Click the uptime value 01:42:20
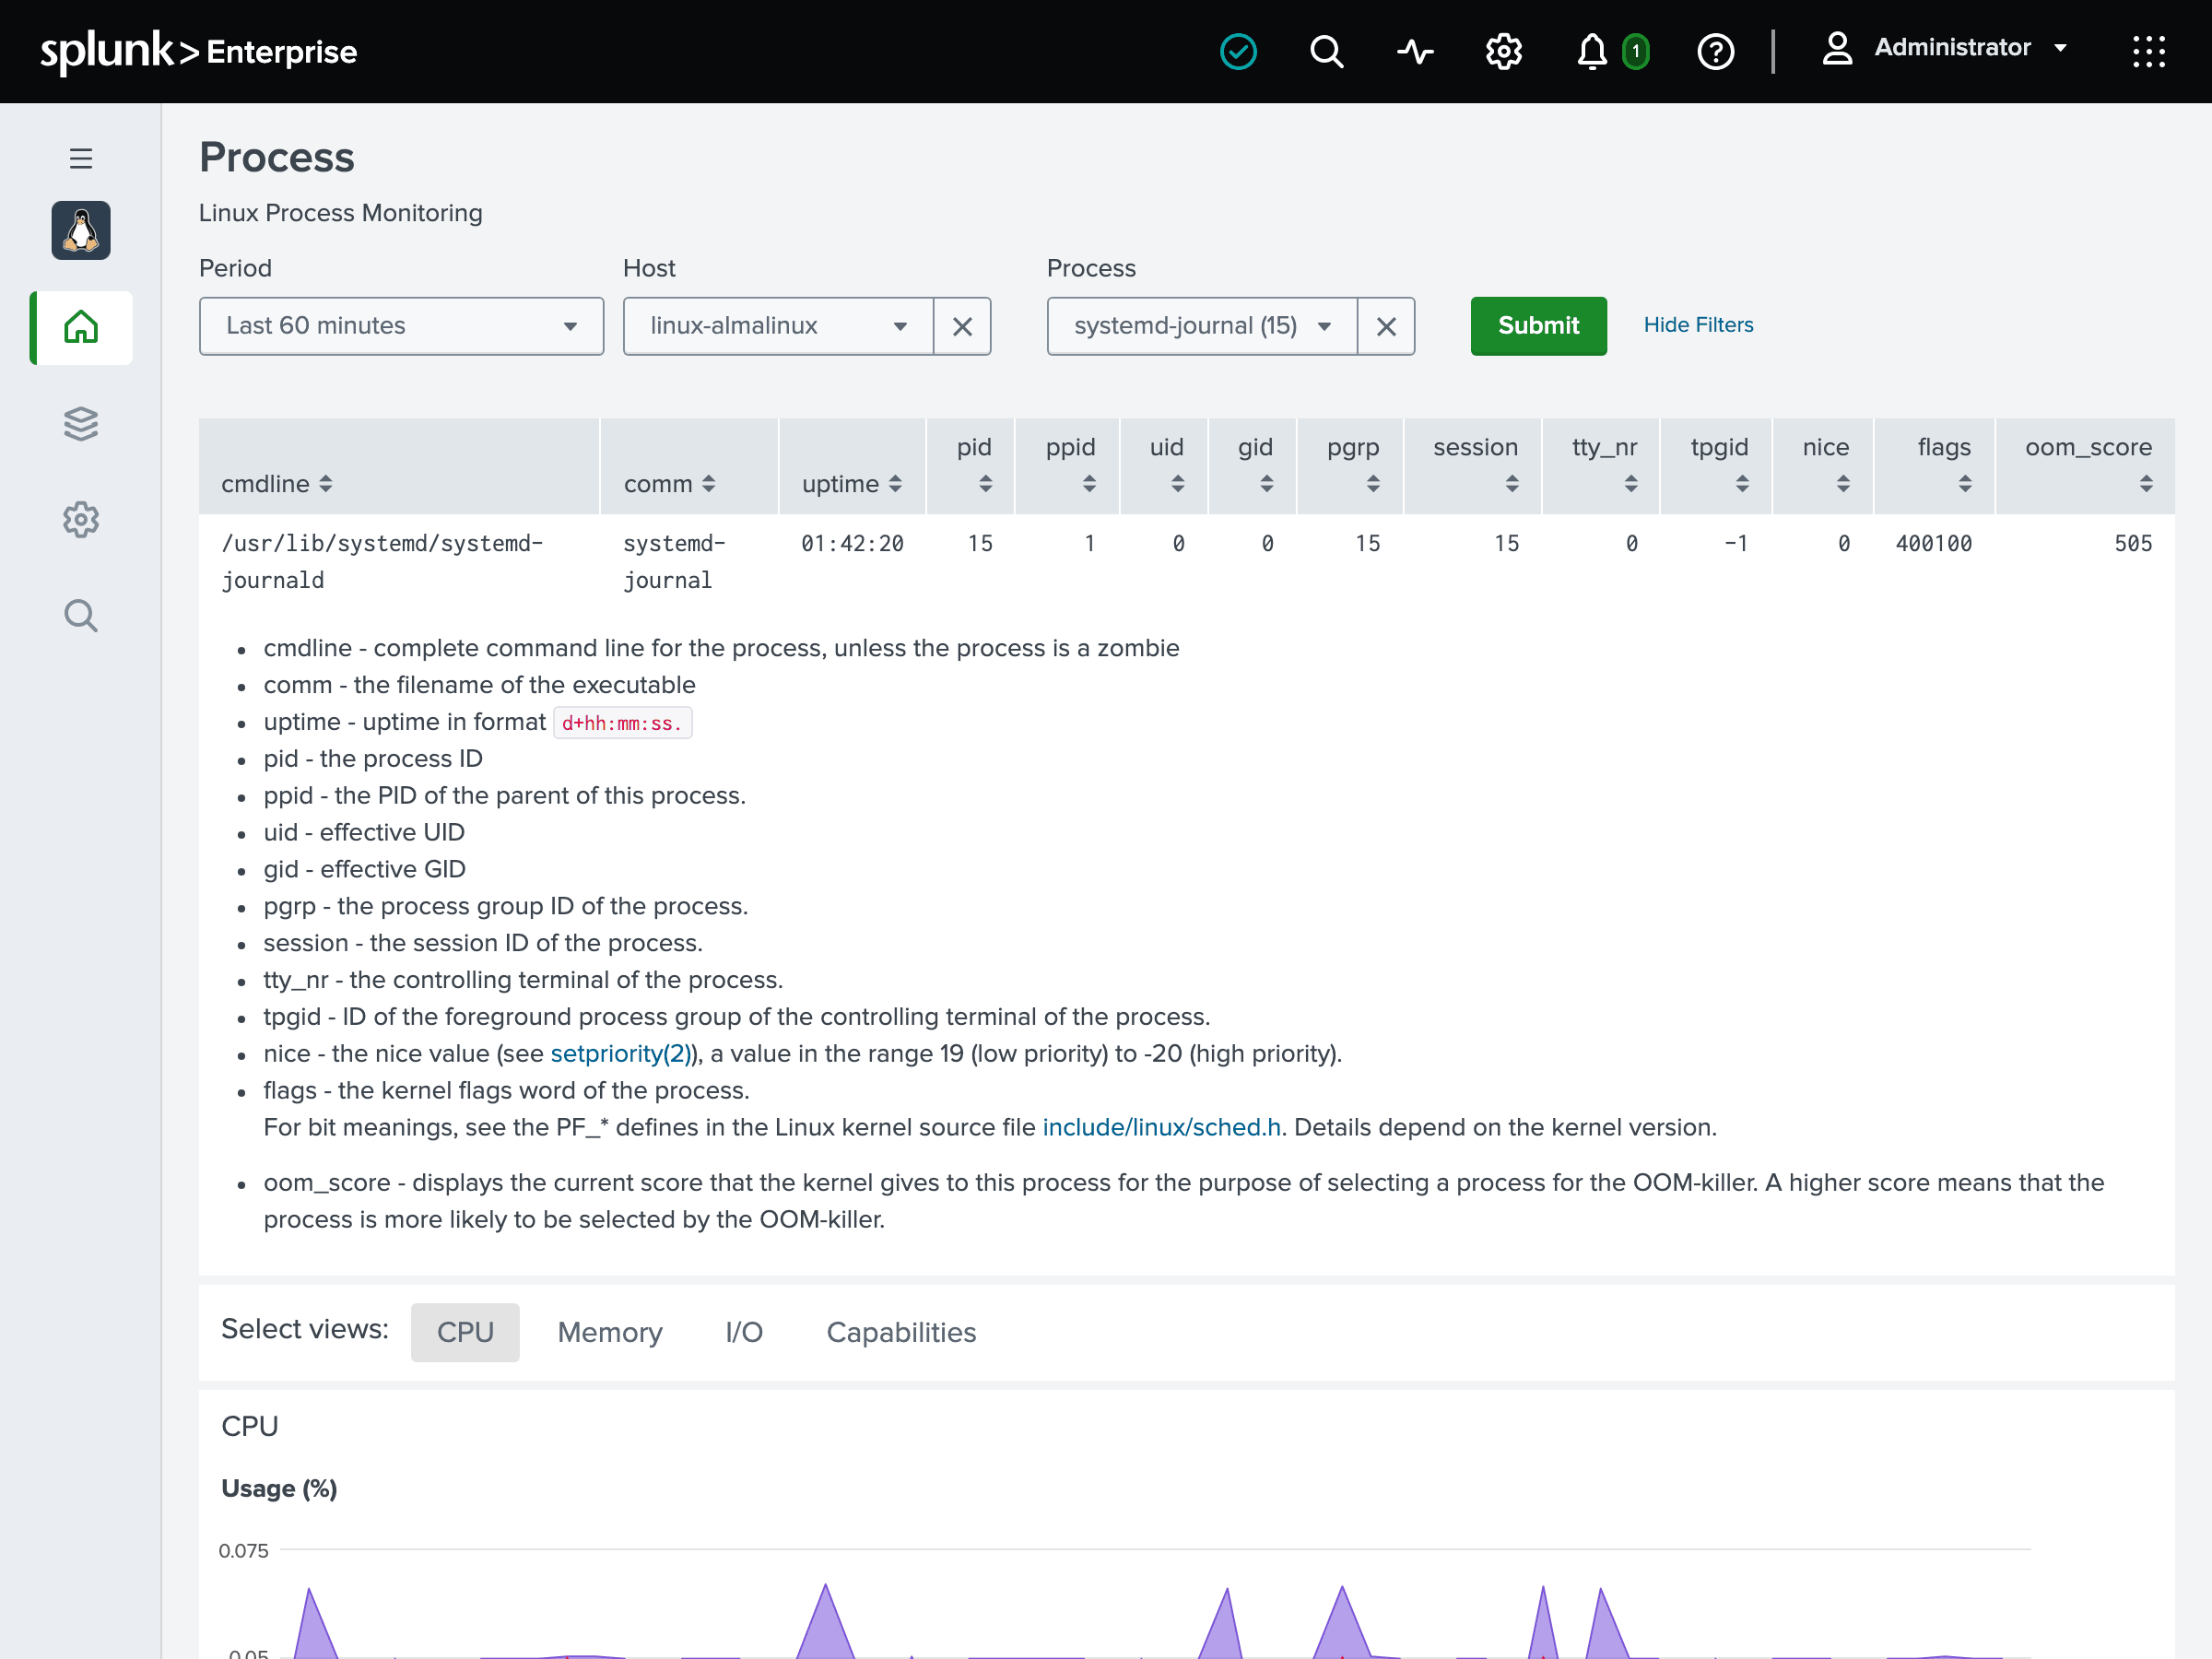 852,543
